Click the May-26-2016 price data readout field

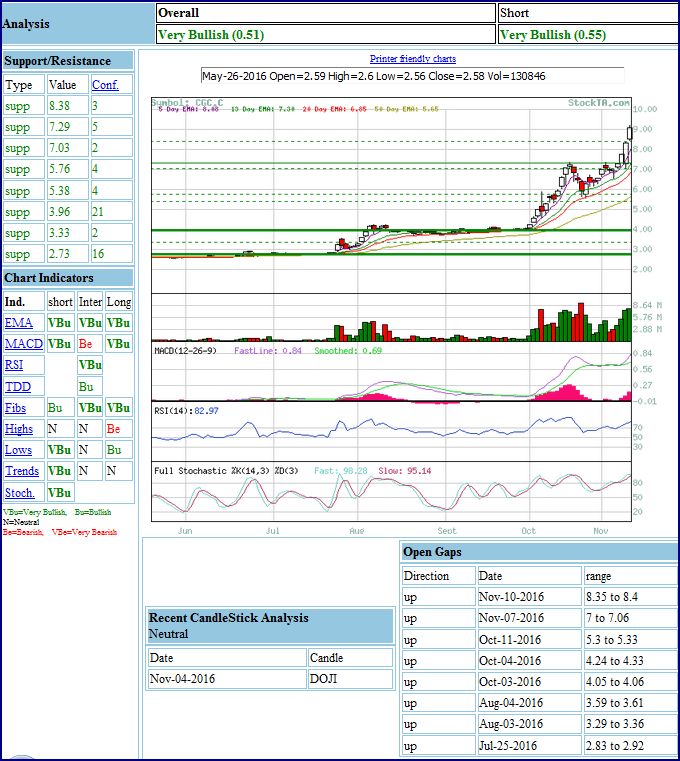(412, 76)
